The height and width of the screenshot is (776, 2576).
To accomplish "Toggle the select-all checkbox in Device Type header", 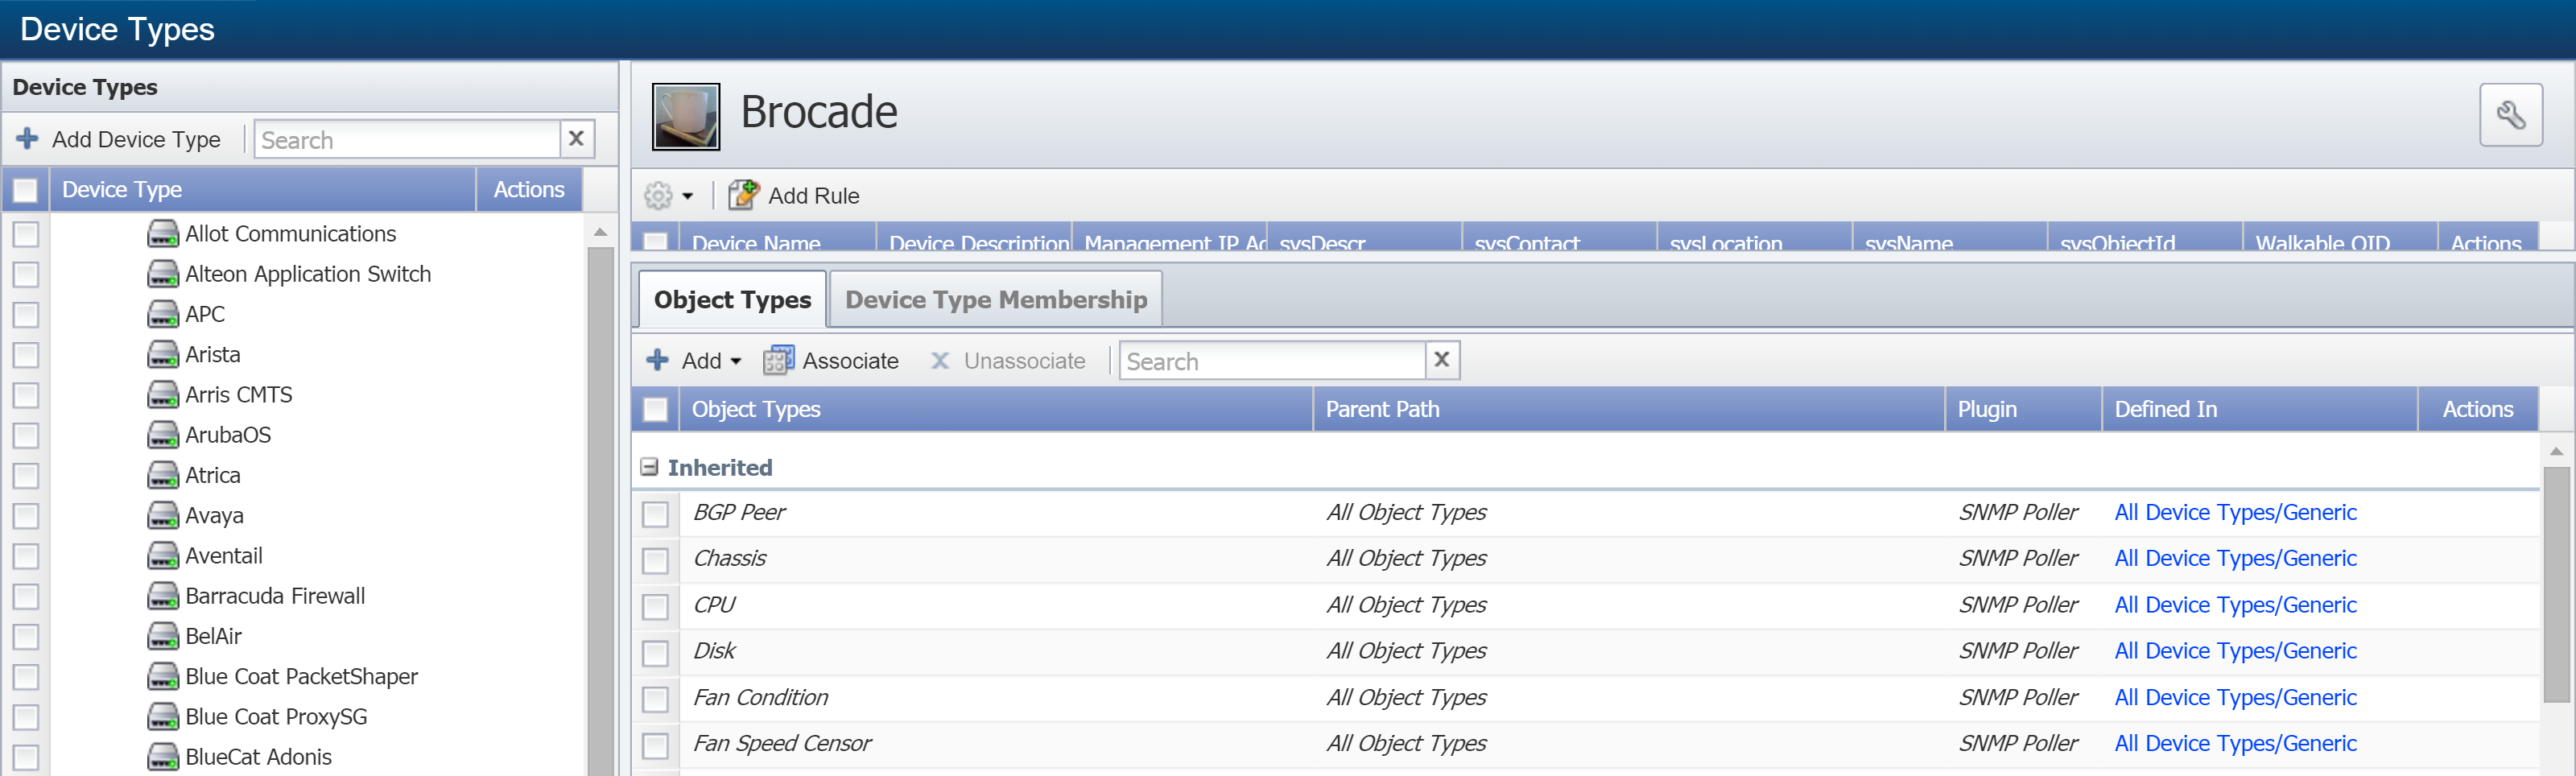I will [x=26, y=190].
